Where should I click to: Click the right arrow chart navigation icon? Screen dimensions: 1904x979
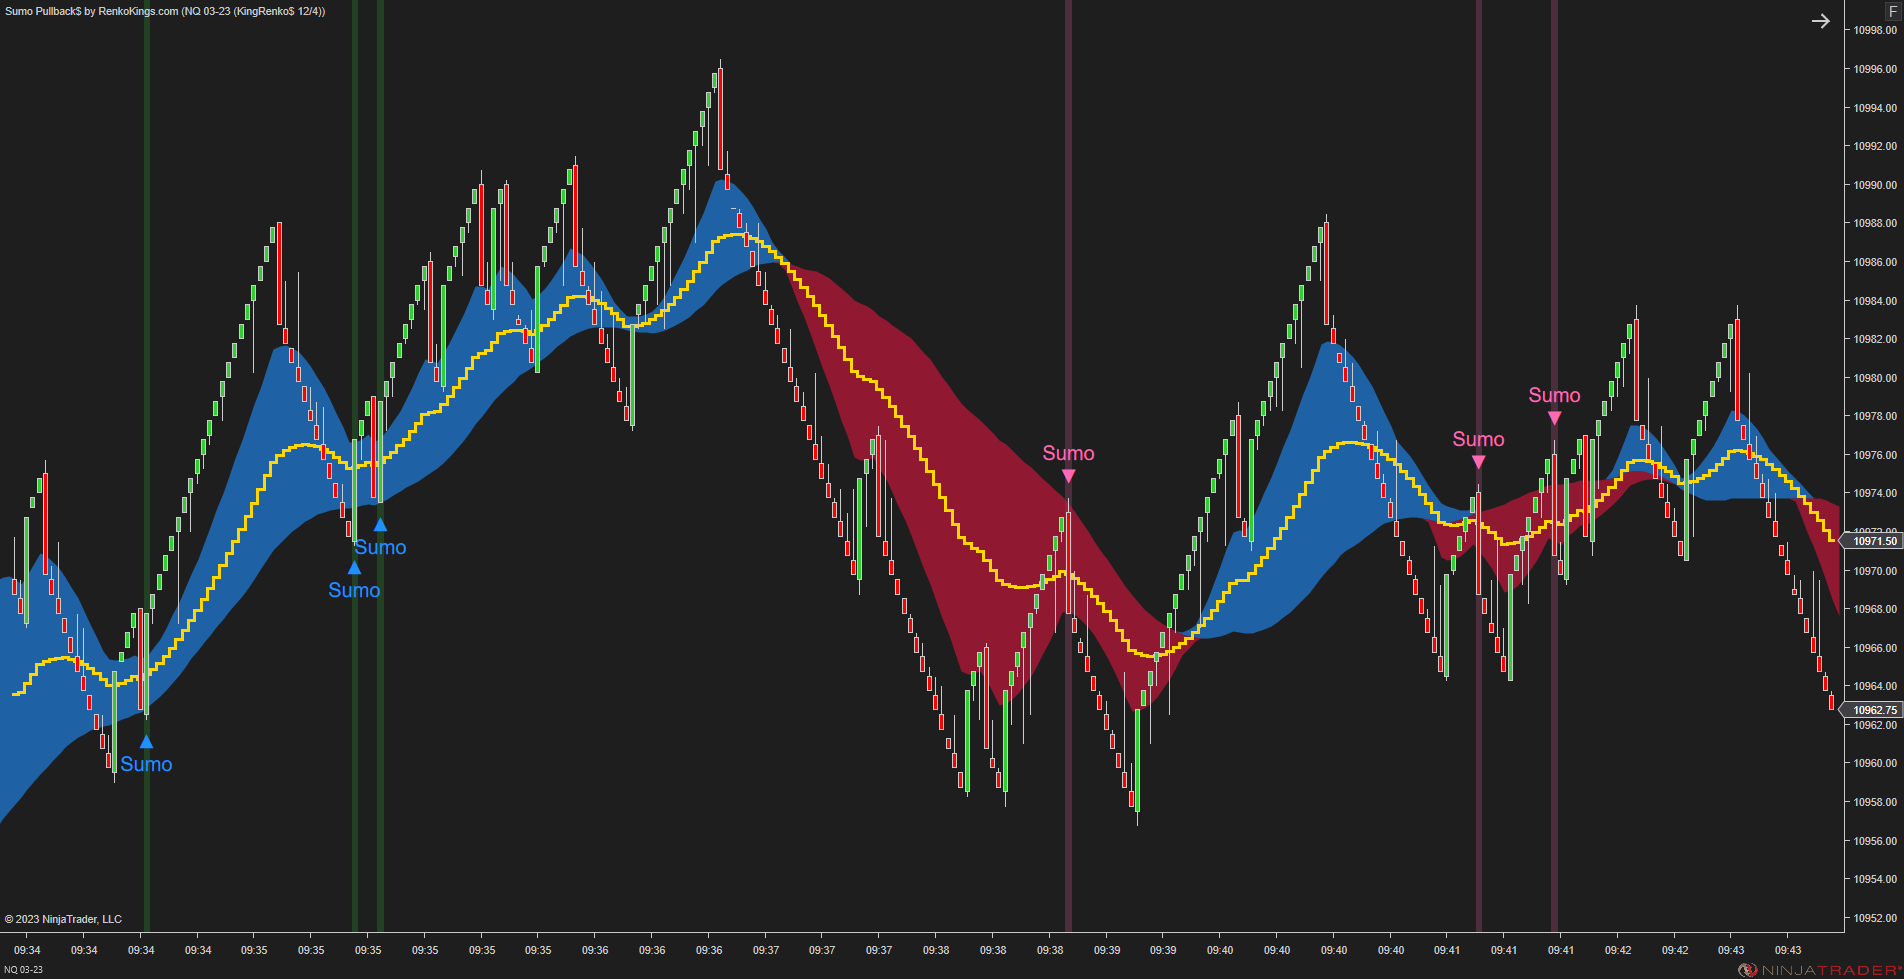pyautogui.click(x=1821, y=20)
